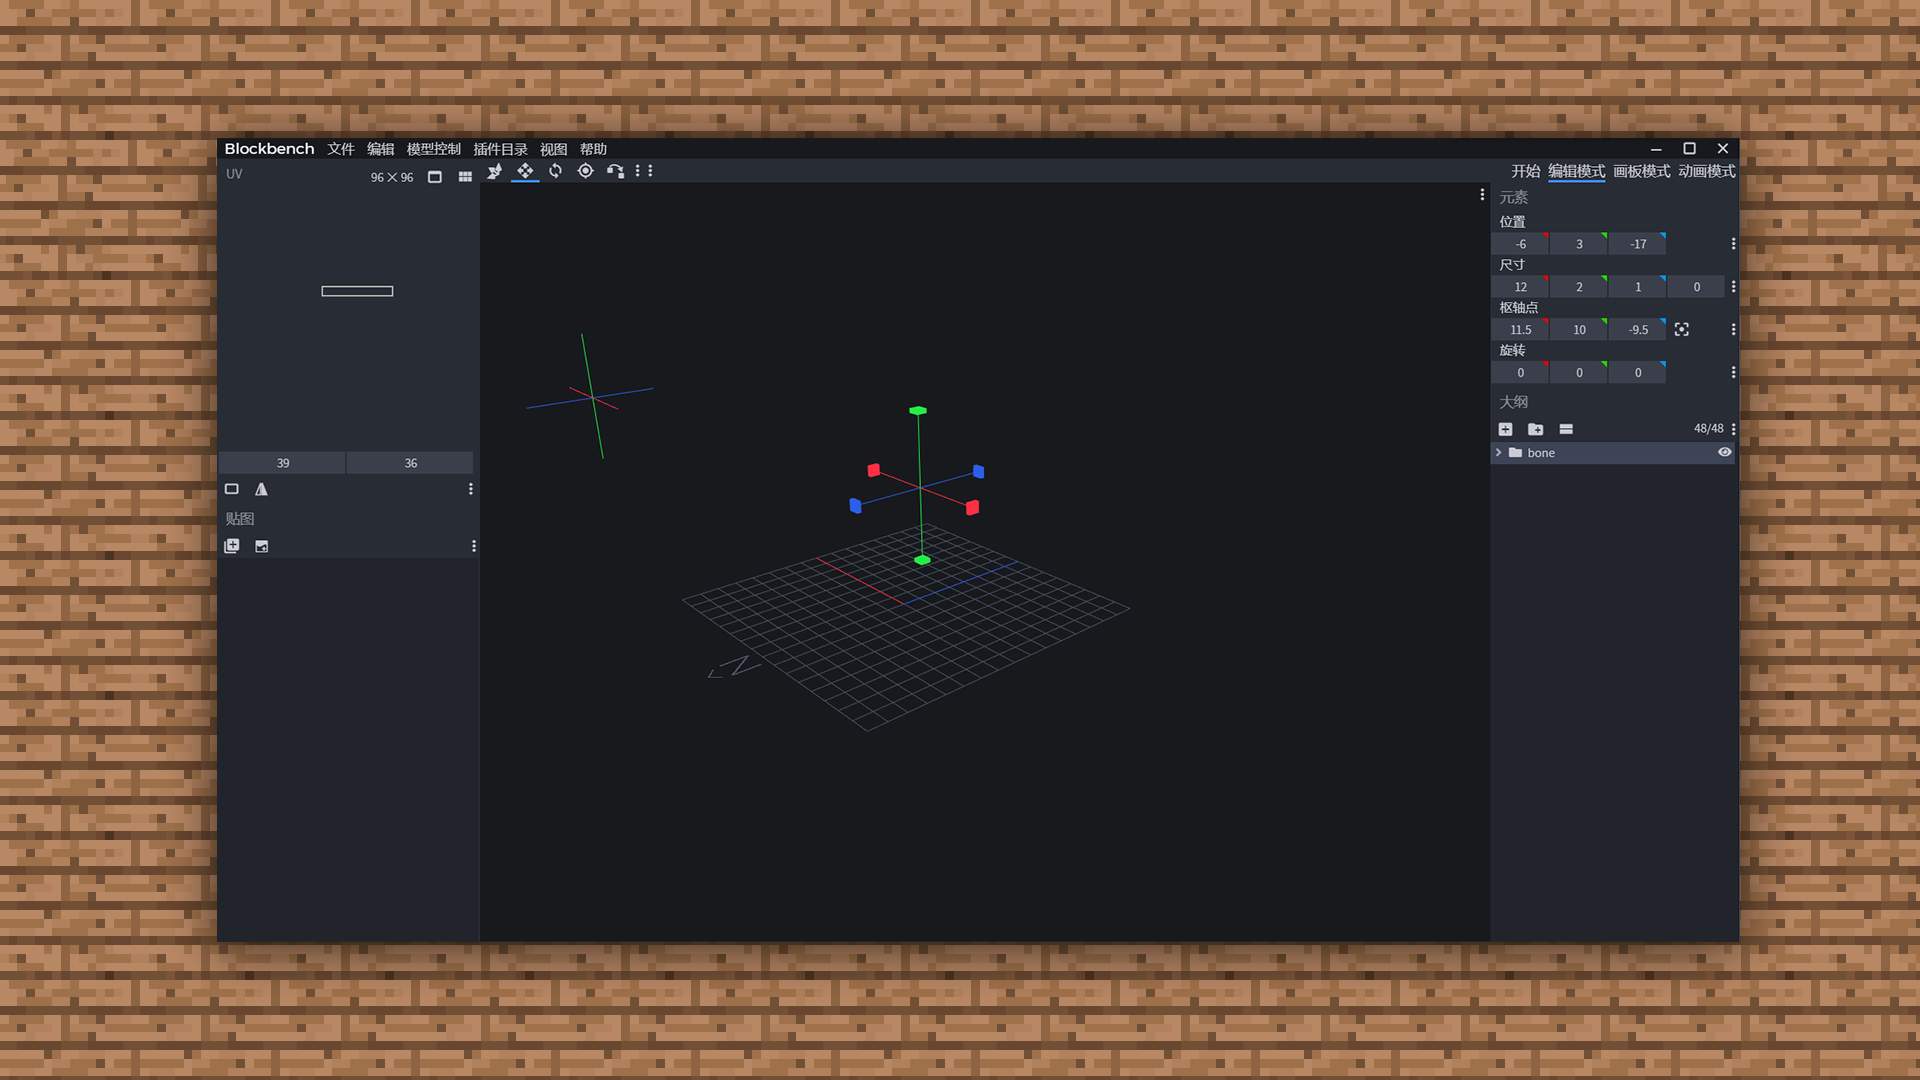Click the center pivot icon

(1682, 330)
